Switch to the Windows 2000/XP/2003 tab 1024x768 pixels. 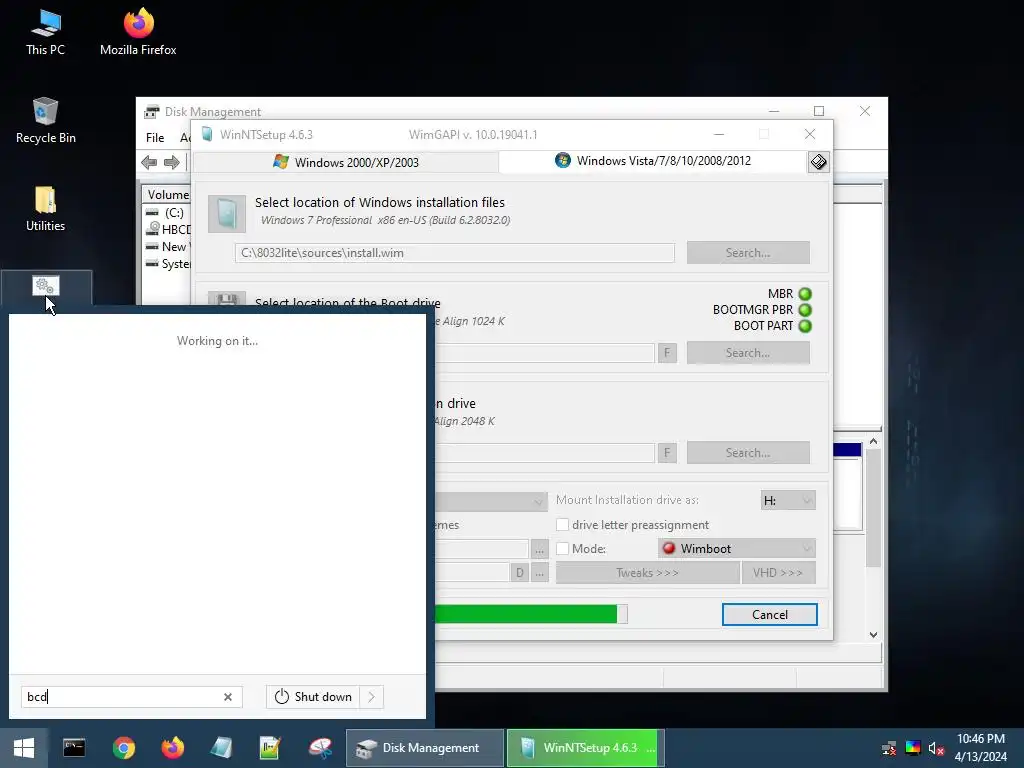(x=346, y=162)
